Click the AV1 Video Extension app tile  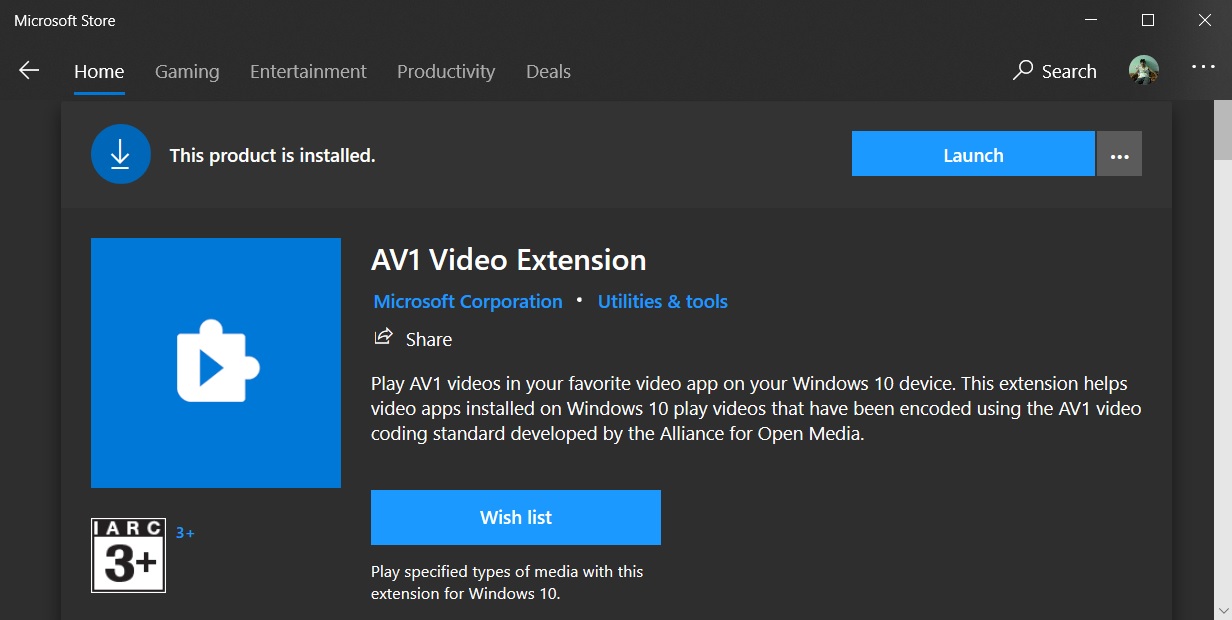216,363
